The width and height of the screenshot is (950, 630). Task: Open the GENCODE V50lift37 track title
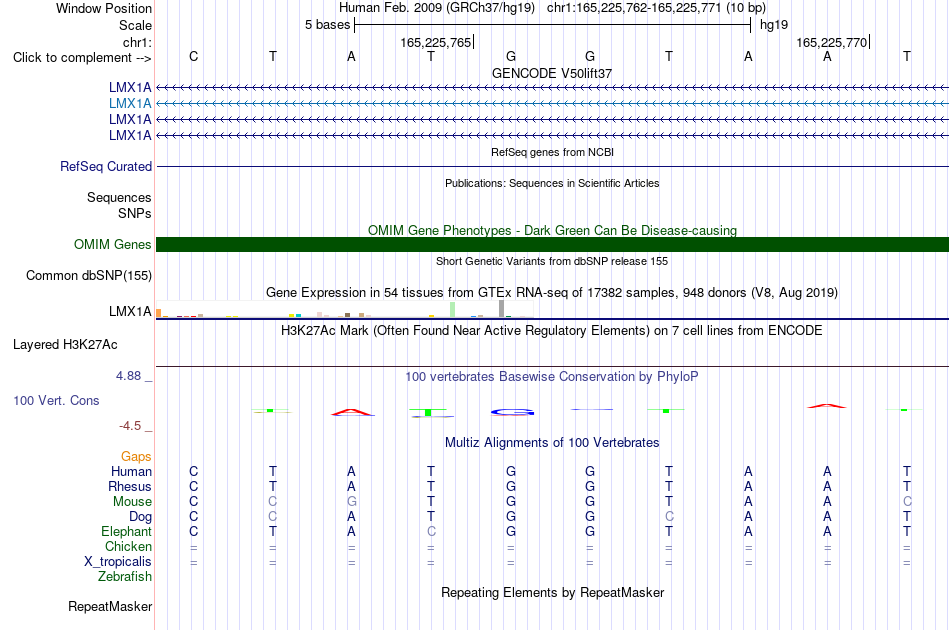552,73
